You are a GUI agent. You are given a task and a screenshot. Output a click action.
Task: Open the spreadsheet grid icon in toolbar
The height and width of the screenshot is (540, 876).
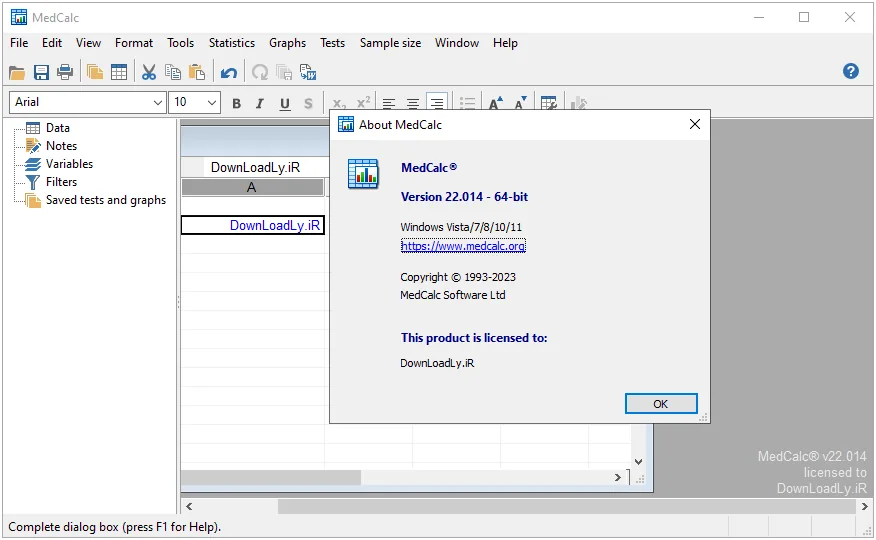[119, 72]
